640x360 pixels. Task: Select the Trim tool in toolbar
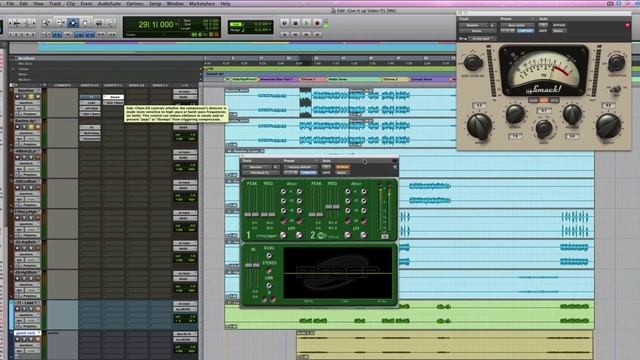click(x=60, y=23)
